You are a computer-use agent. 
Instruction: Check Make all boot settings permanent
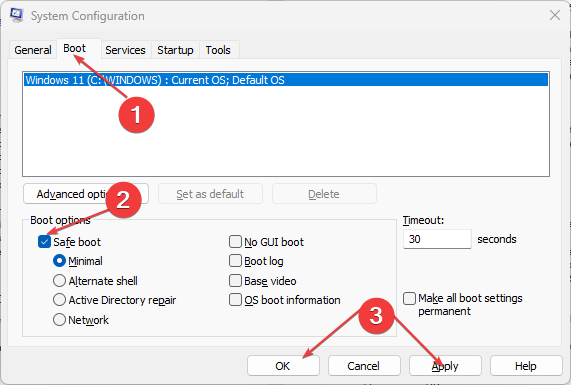(409, 298)
